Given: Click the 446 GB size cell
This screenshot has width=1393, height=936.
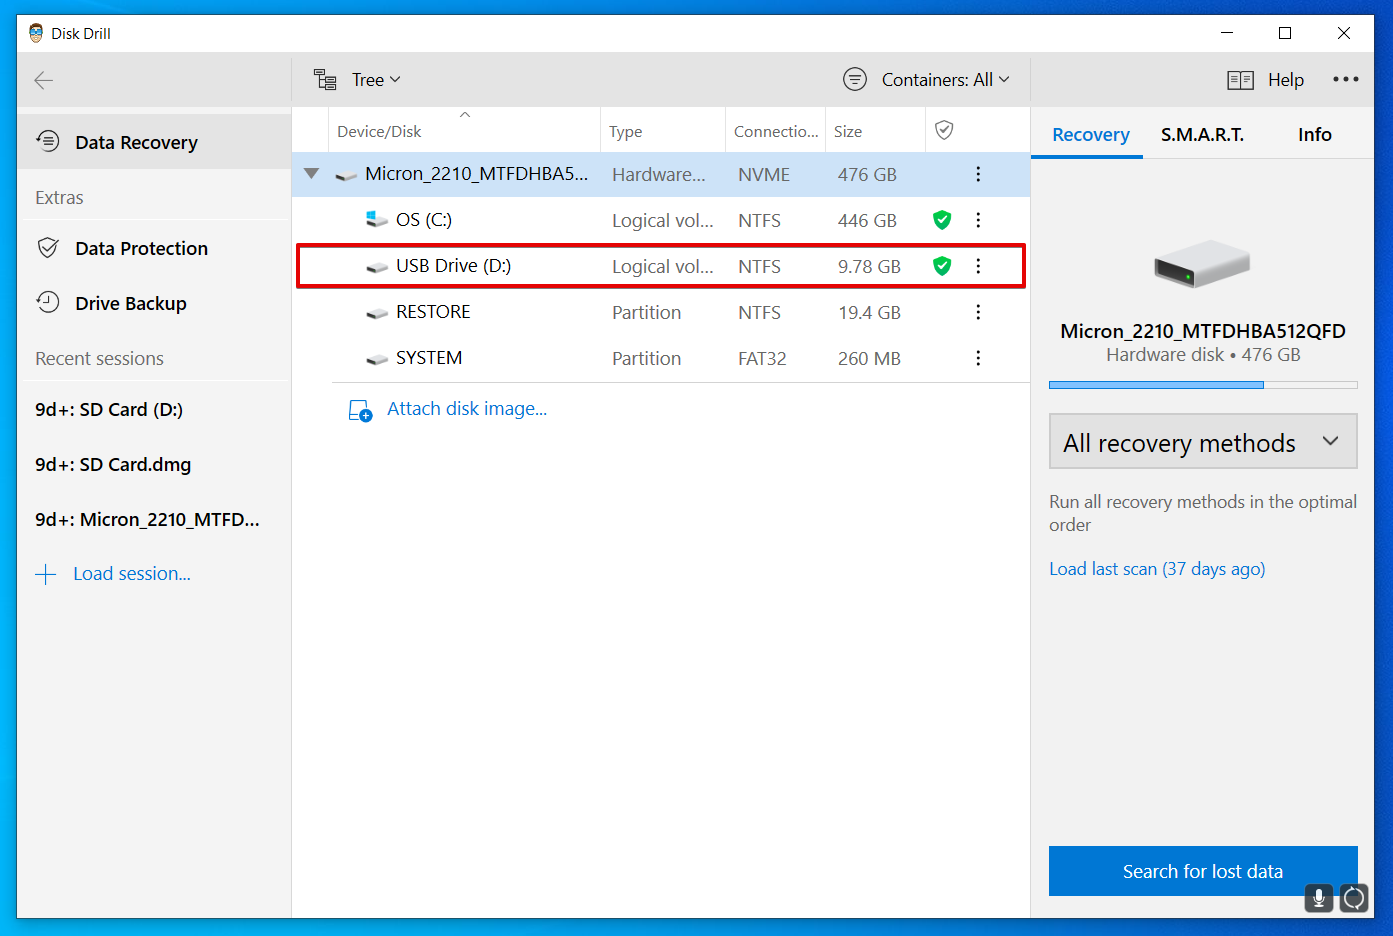Looking at the screenshot, I should coord(867,220).
